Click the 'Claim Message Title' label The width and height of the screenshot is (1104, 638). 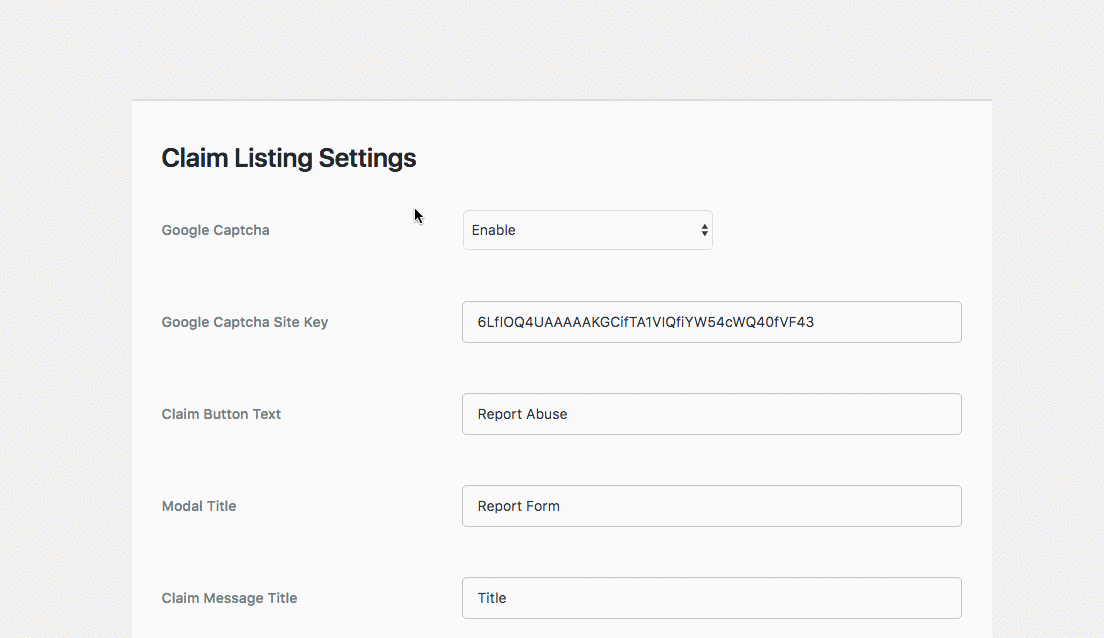coord(229,598)
